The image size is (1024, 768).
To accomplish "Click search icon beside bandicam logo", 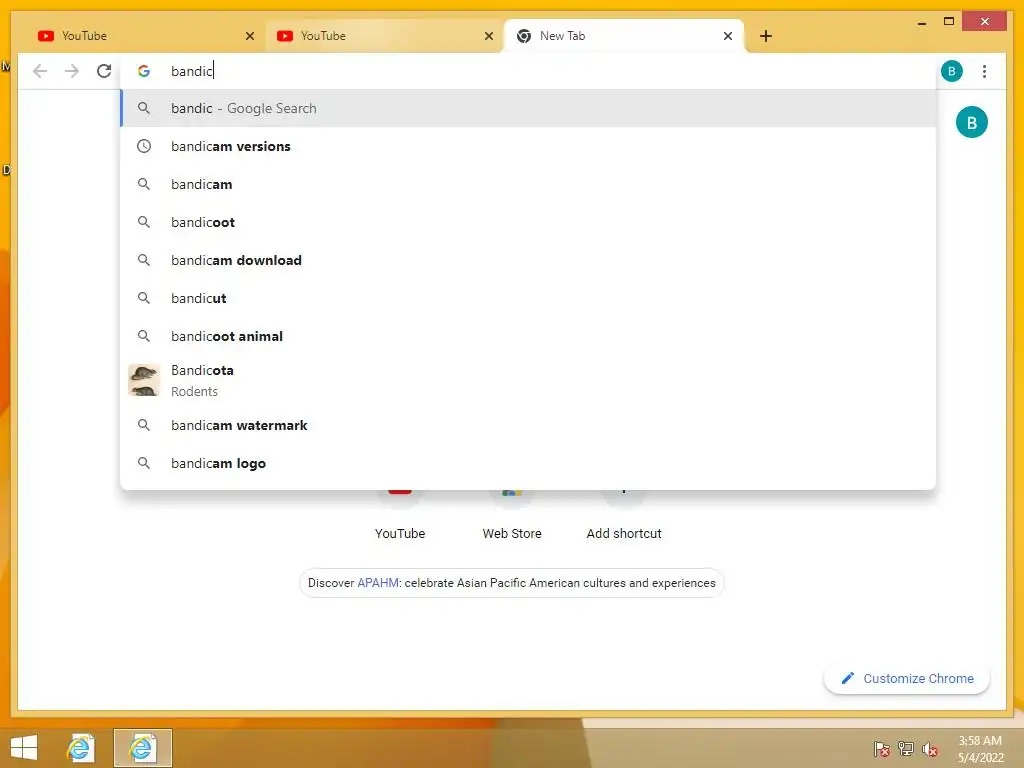I will click(x=144, y=463).
